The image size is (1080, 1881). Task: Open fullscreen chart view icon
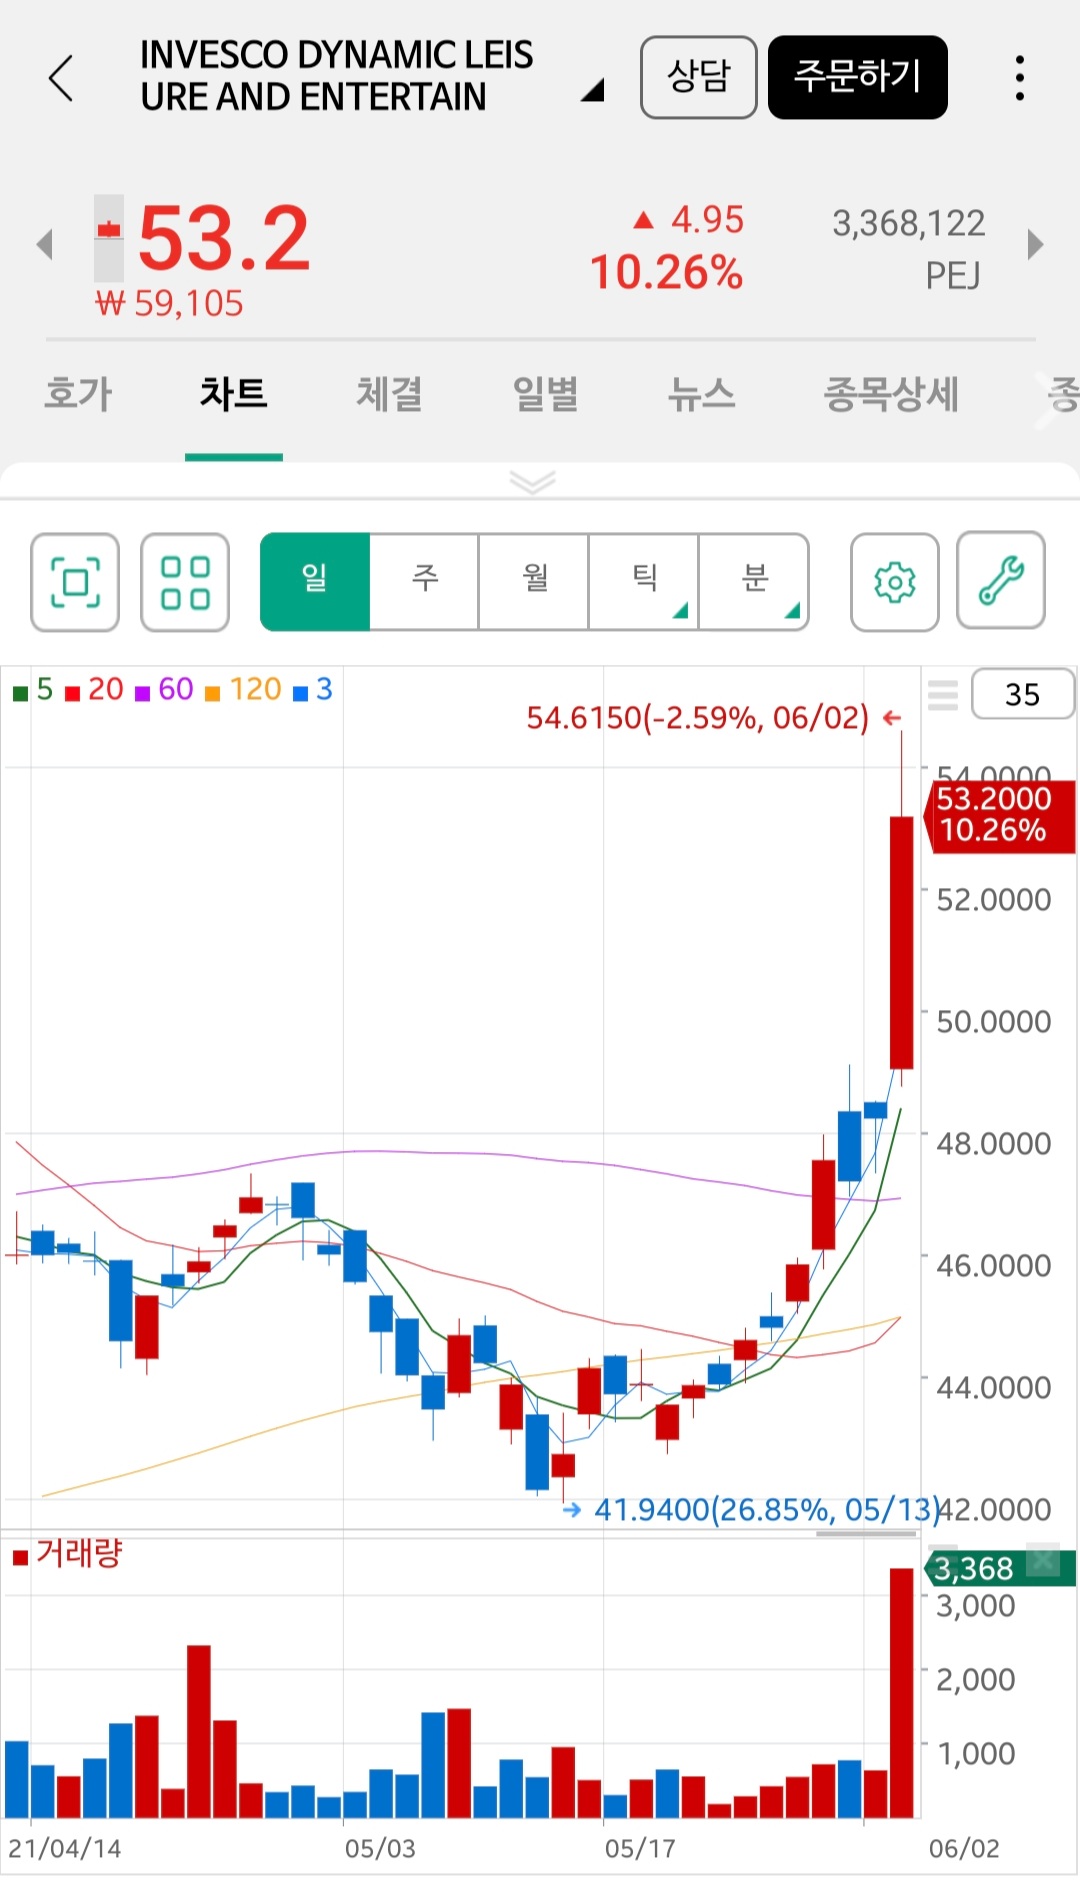tap(75, 582)
